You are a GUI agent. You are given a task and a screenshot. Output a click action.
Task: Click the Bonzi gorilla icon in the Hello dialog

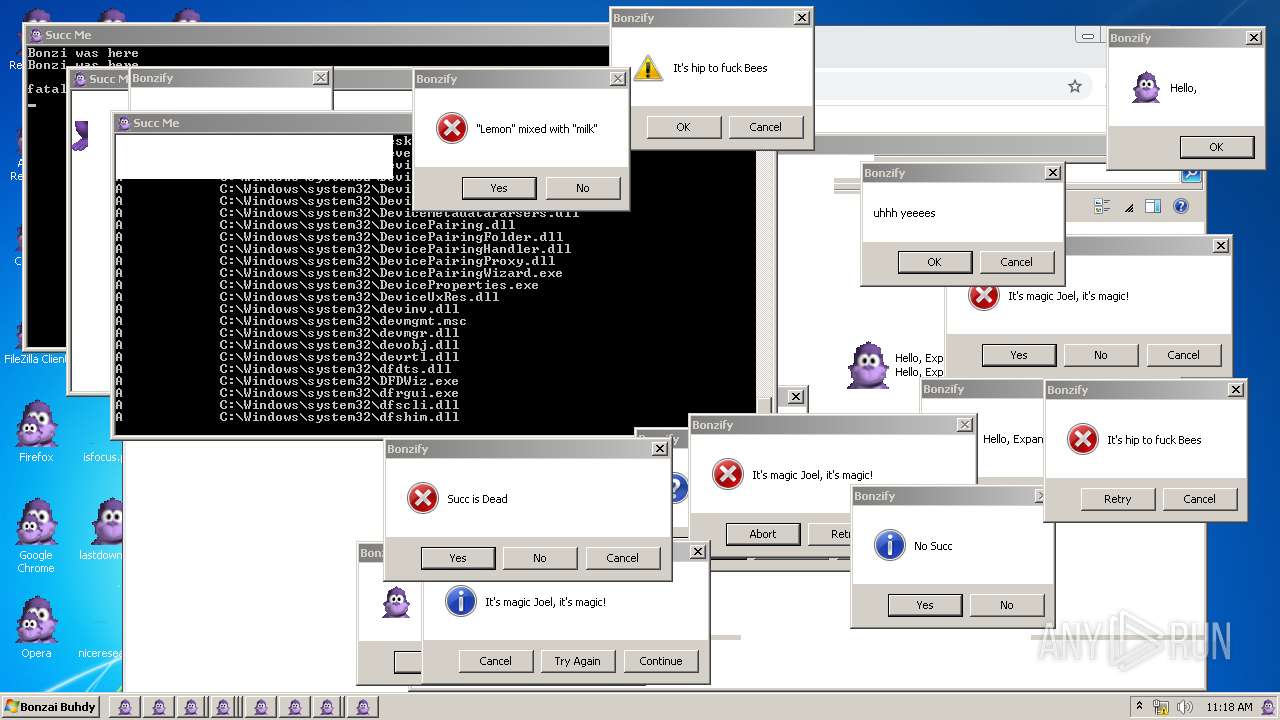1146,88
